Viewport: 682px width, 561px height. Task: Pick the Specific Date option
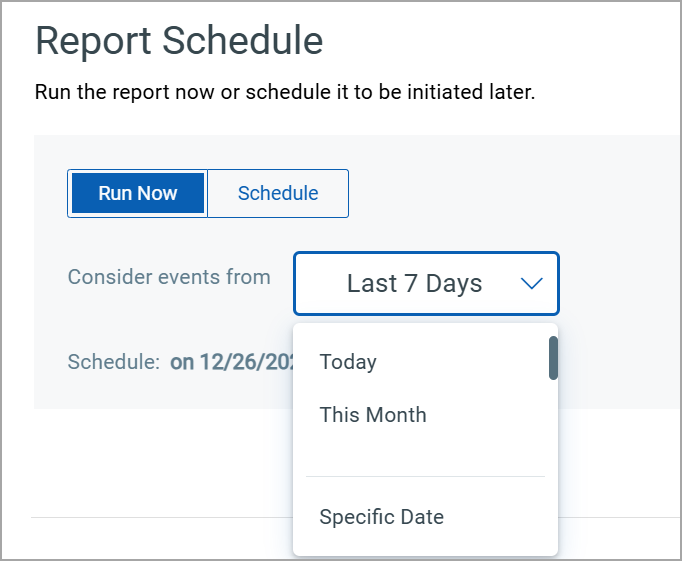(x=381, y=517)
